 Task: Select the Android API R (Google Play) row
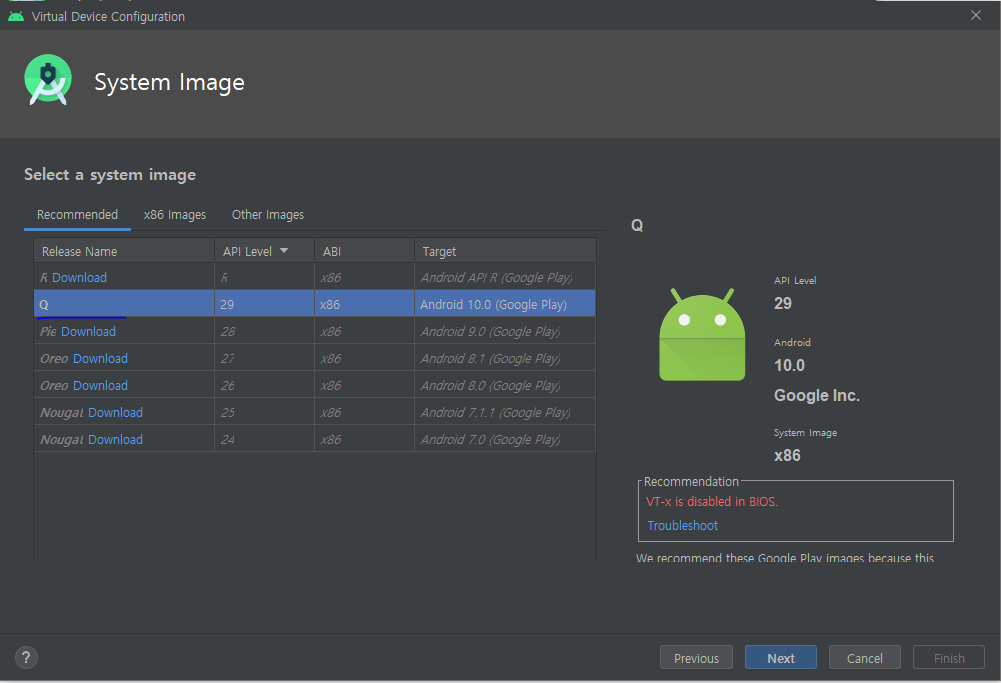pyautogui.click(x=315, y=278)
